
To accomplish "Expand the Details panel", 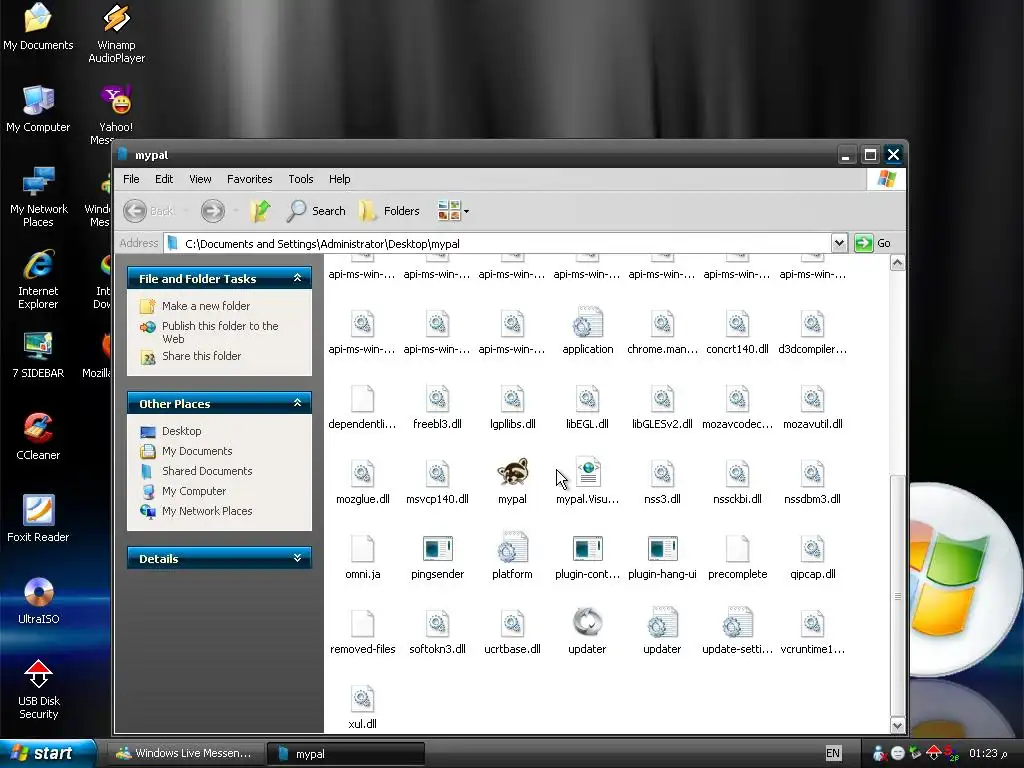I will pyautogui.click(x=297, y=558).
